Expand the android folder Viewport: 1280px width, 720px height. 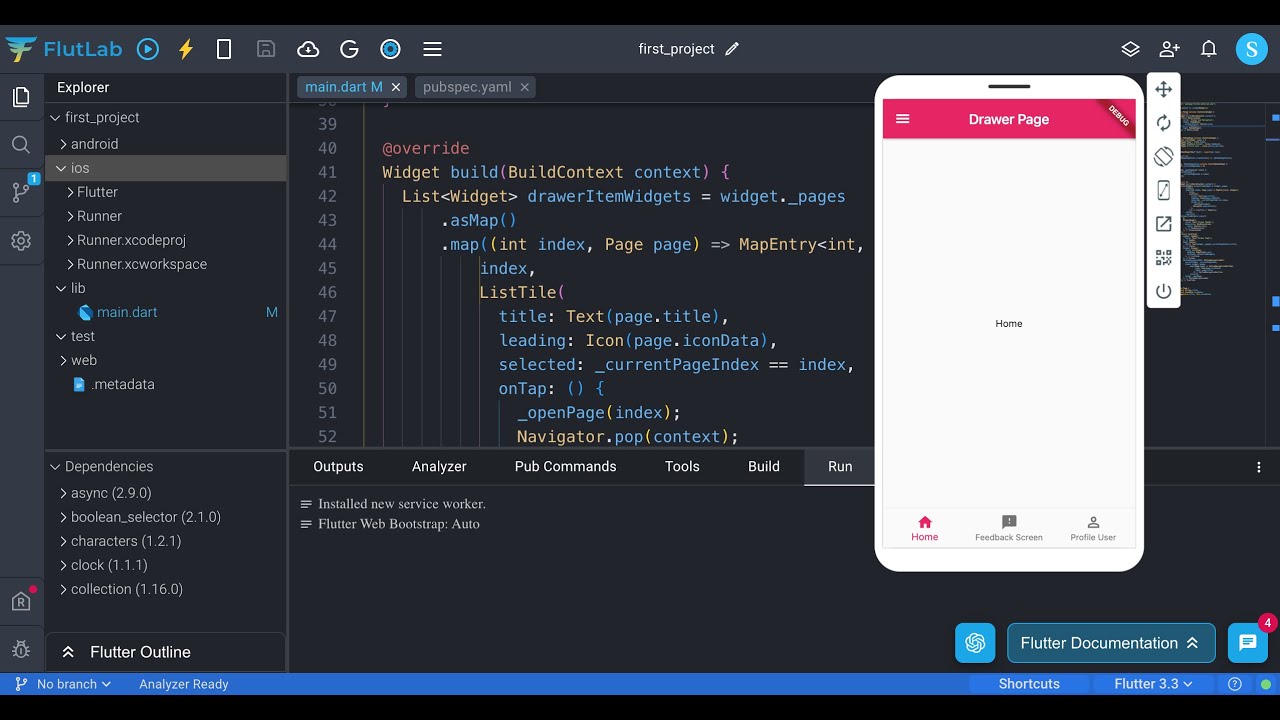click(x=63, y=144)
